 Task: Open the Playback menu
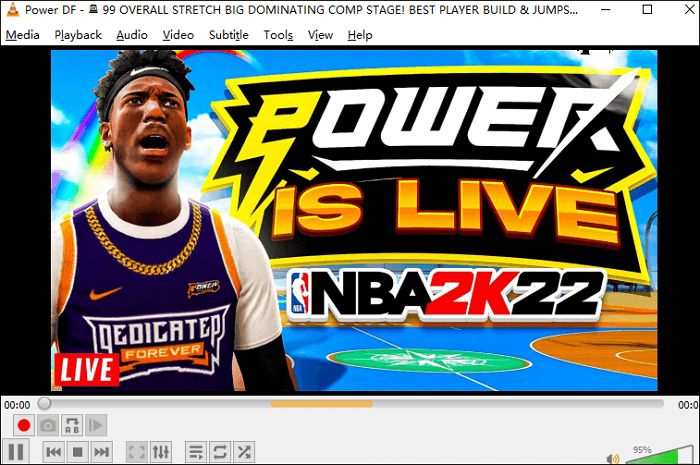pos(78,35)
